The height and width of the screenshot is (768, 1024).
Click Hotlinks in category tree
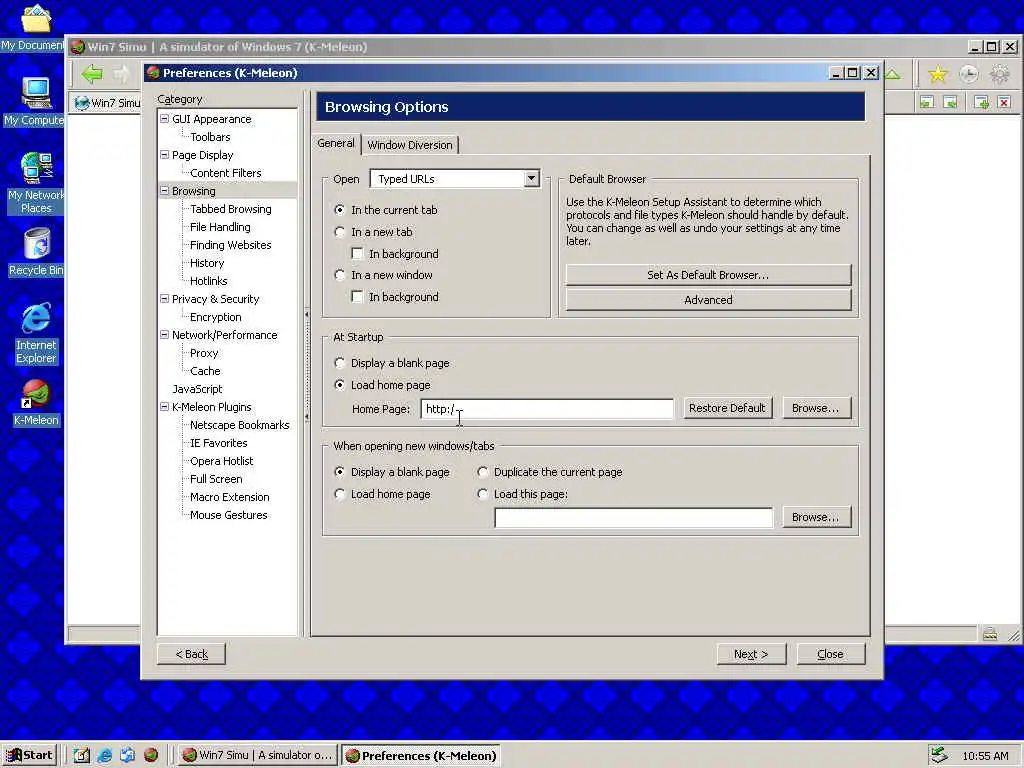coord(208,281)
